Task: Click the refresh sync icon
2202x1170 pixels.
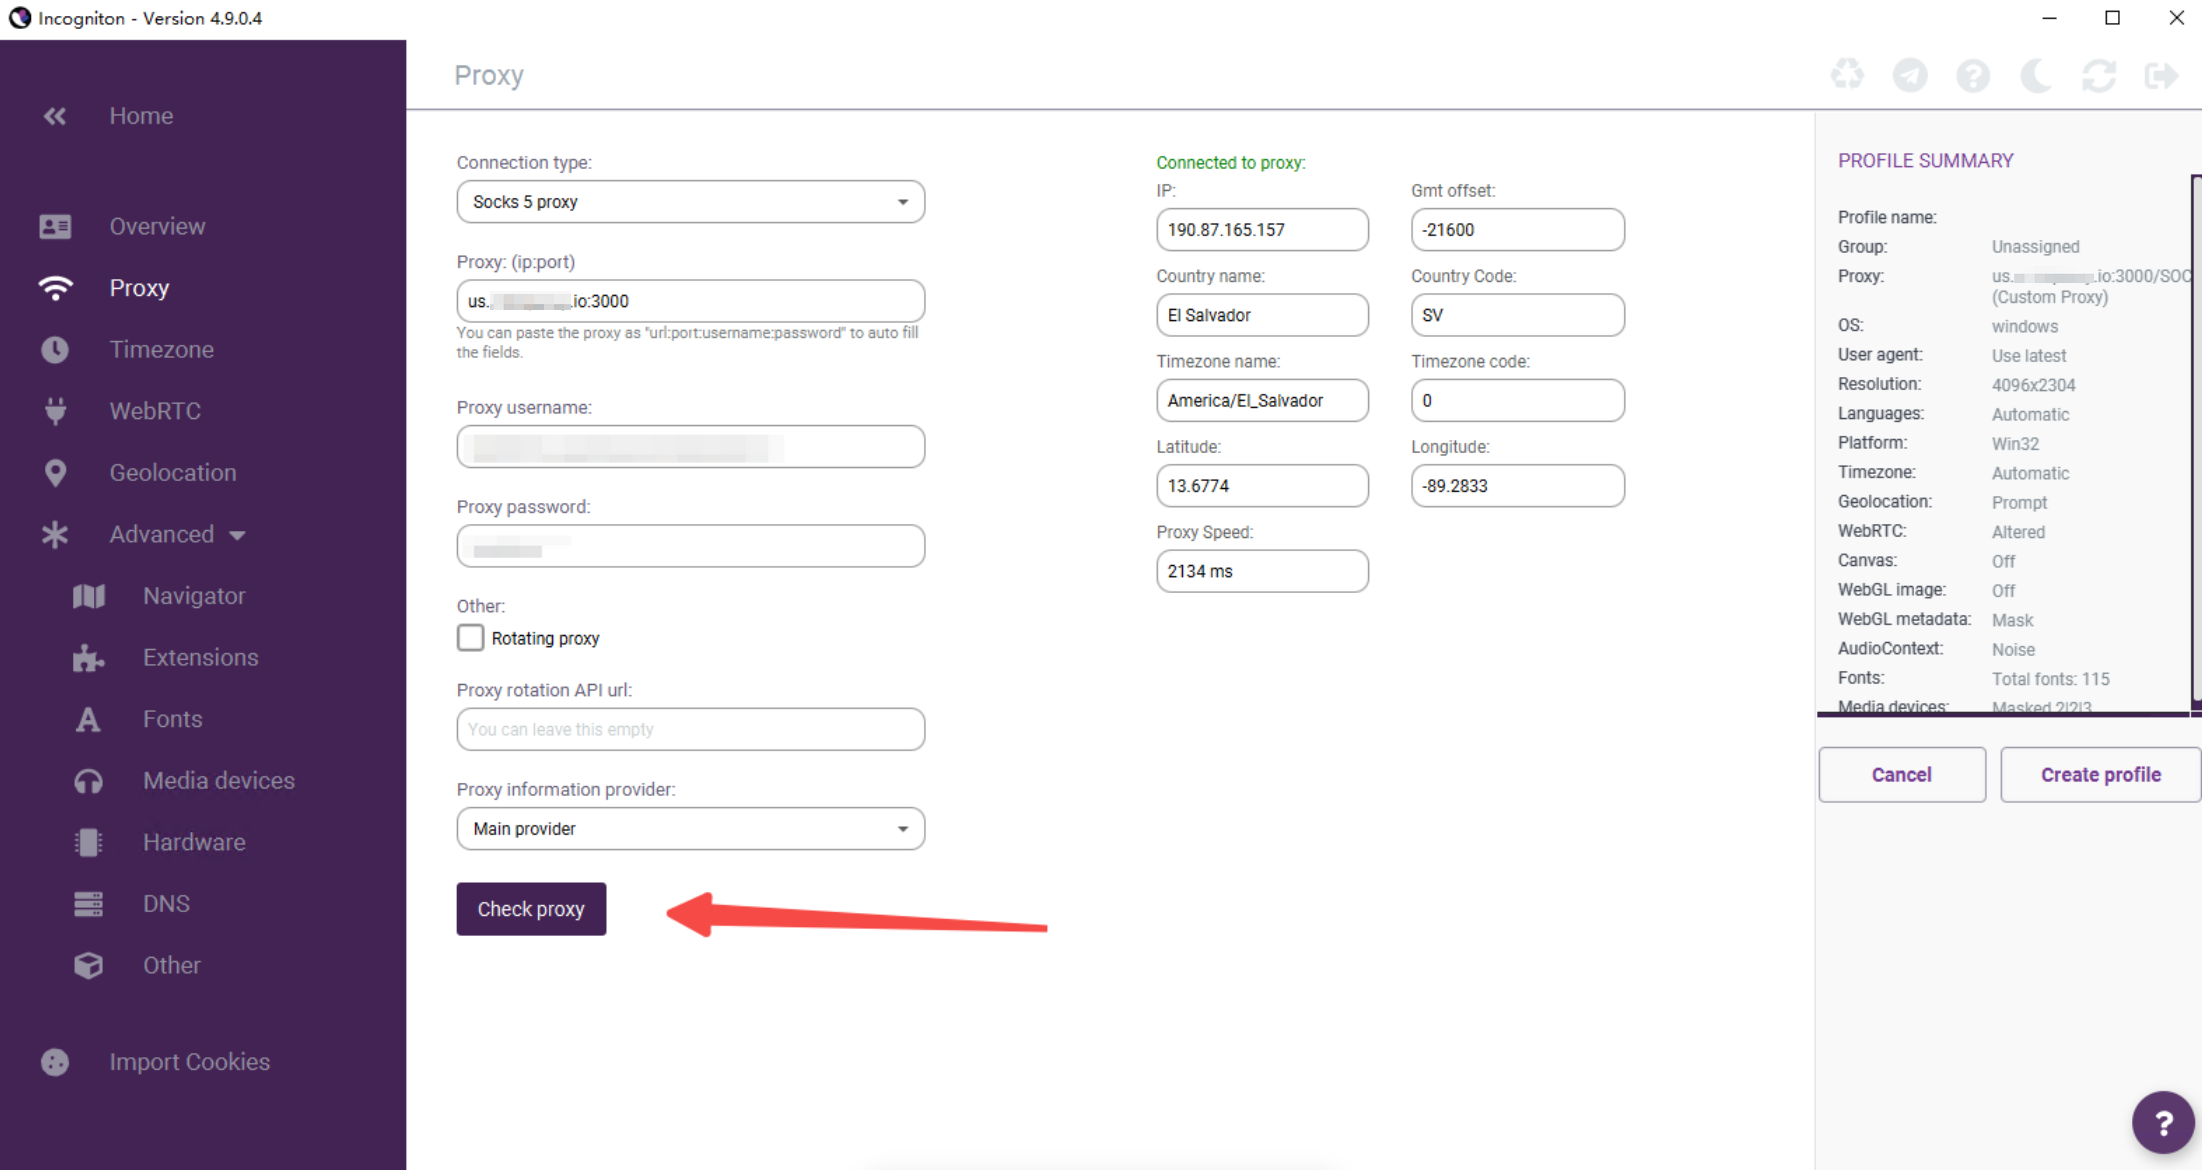Action: click(x=2098, y=75)
